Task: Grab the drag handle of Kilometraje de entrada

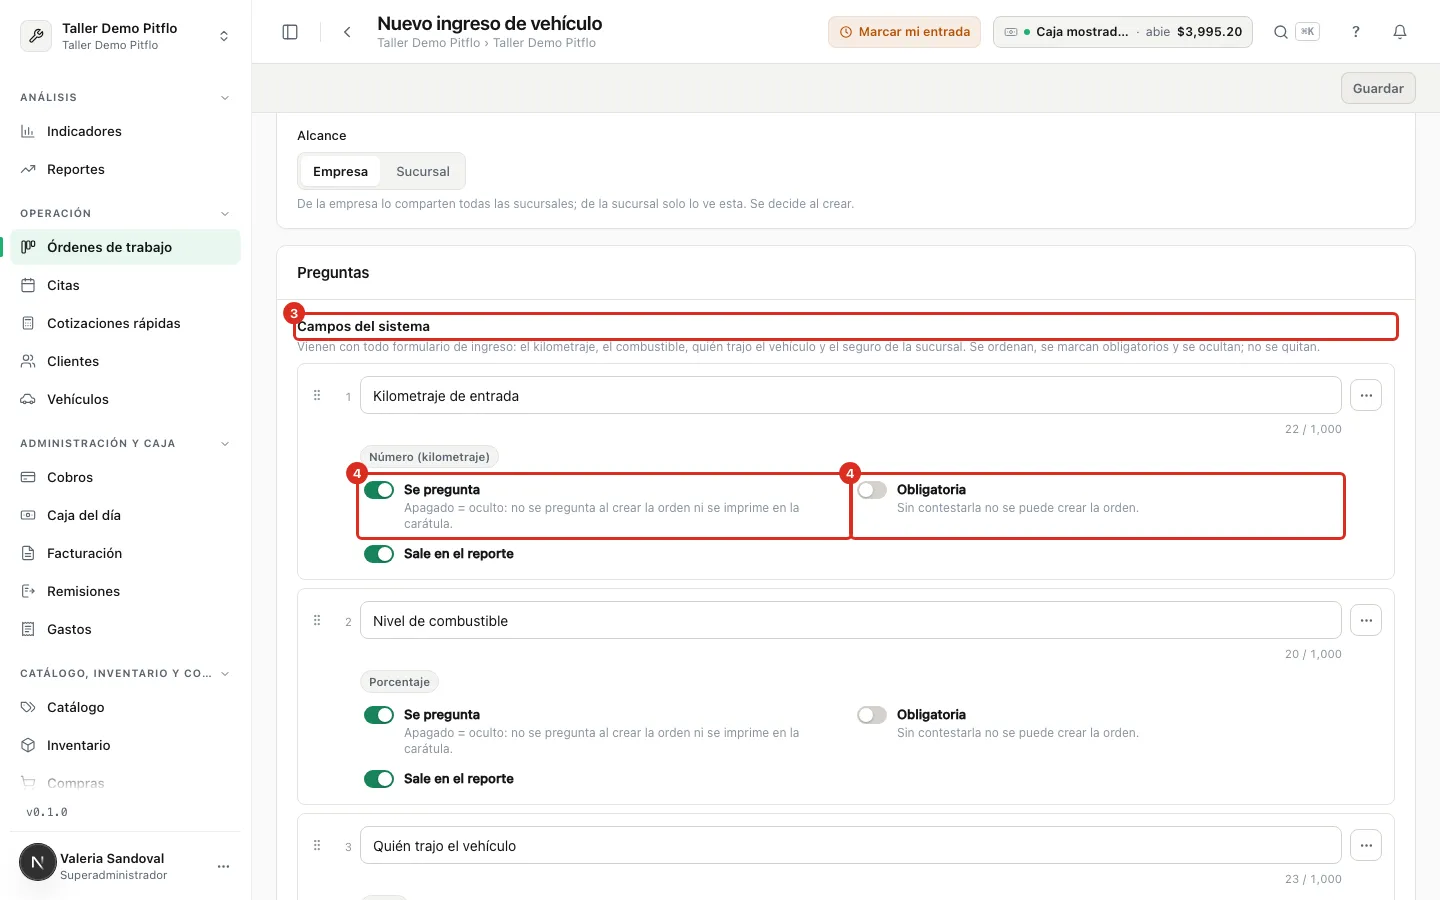Action: click(317, 395)
